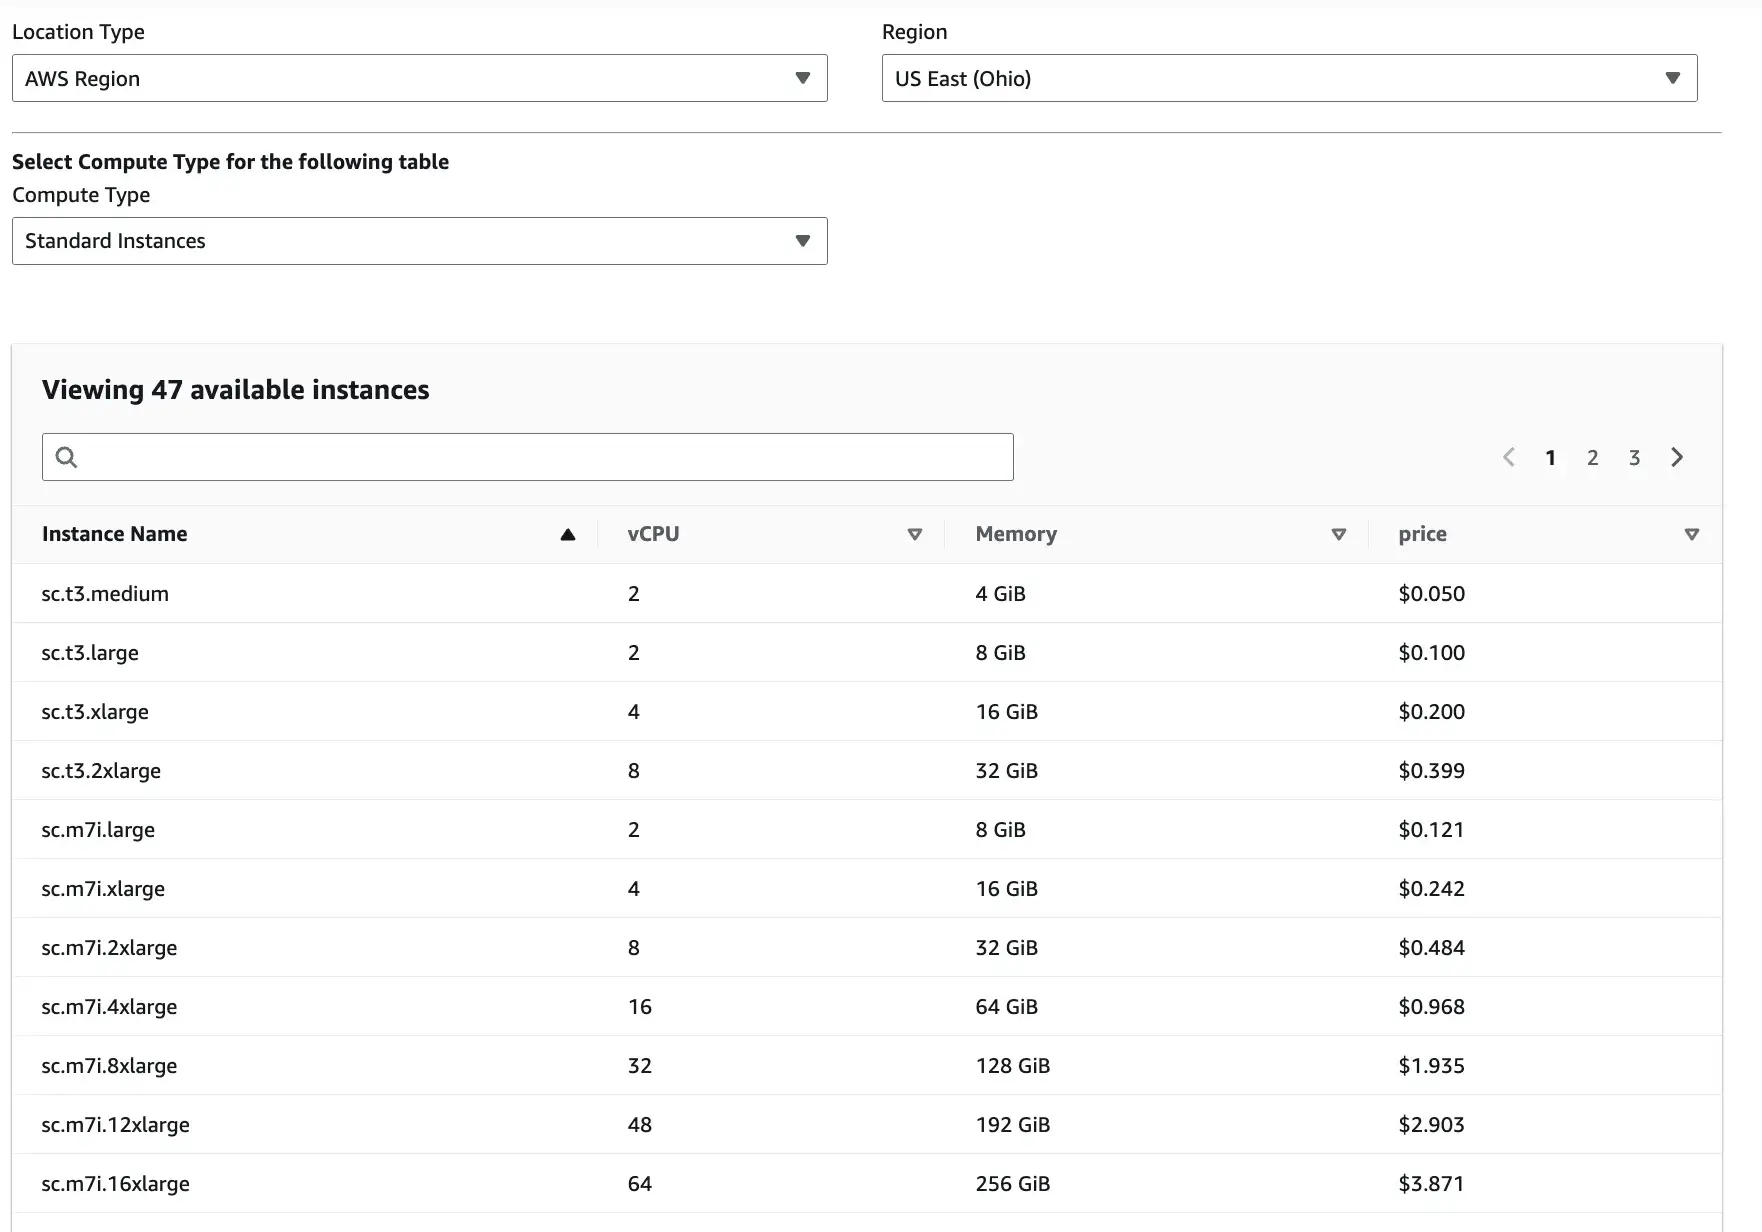Screen dimensions: 1762x1232
Task: Open the Region dropdown showing US East (Ohio)
Action: click(1289, 78)
